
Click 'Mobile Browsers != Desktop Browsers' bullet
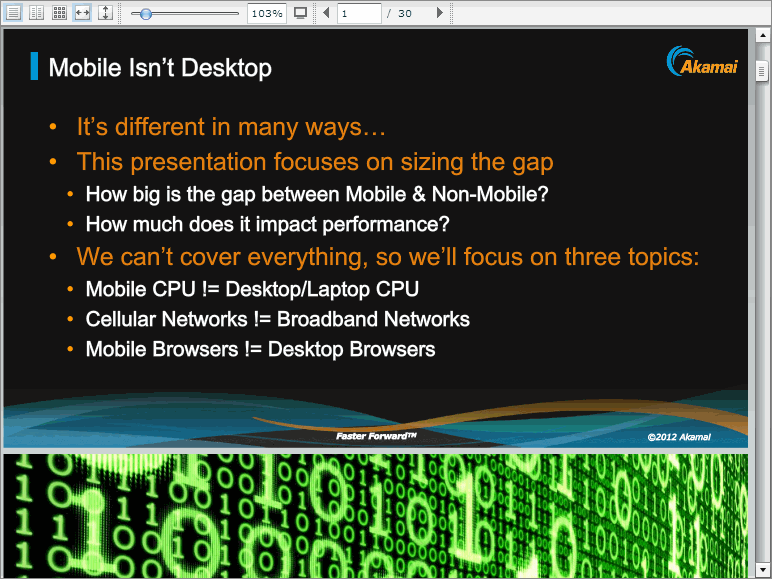point(260,350)
